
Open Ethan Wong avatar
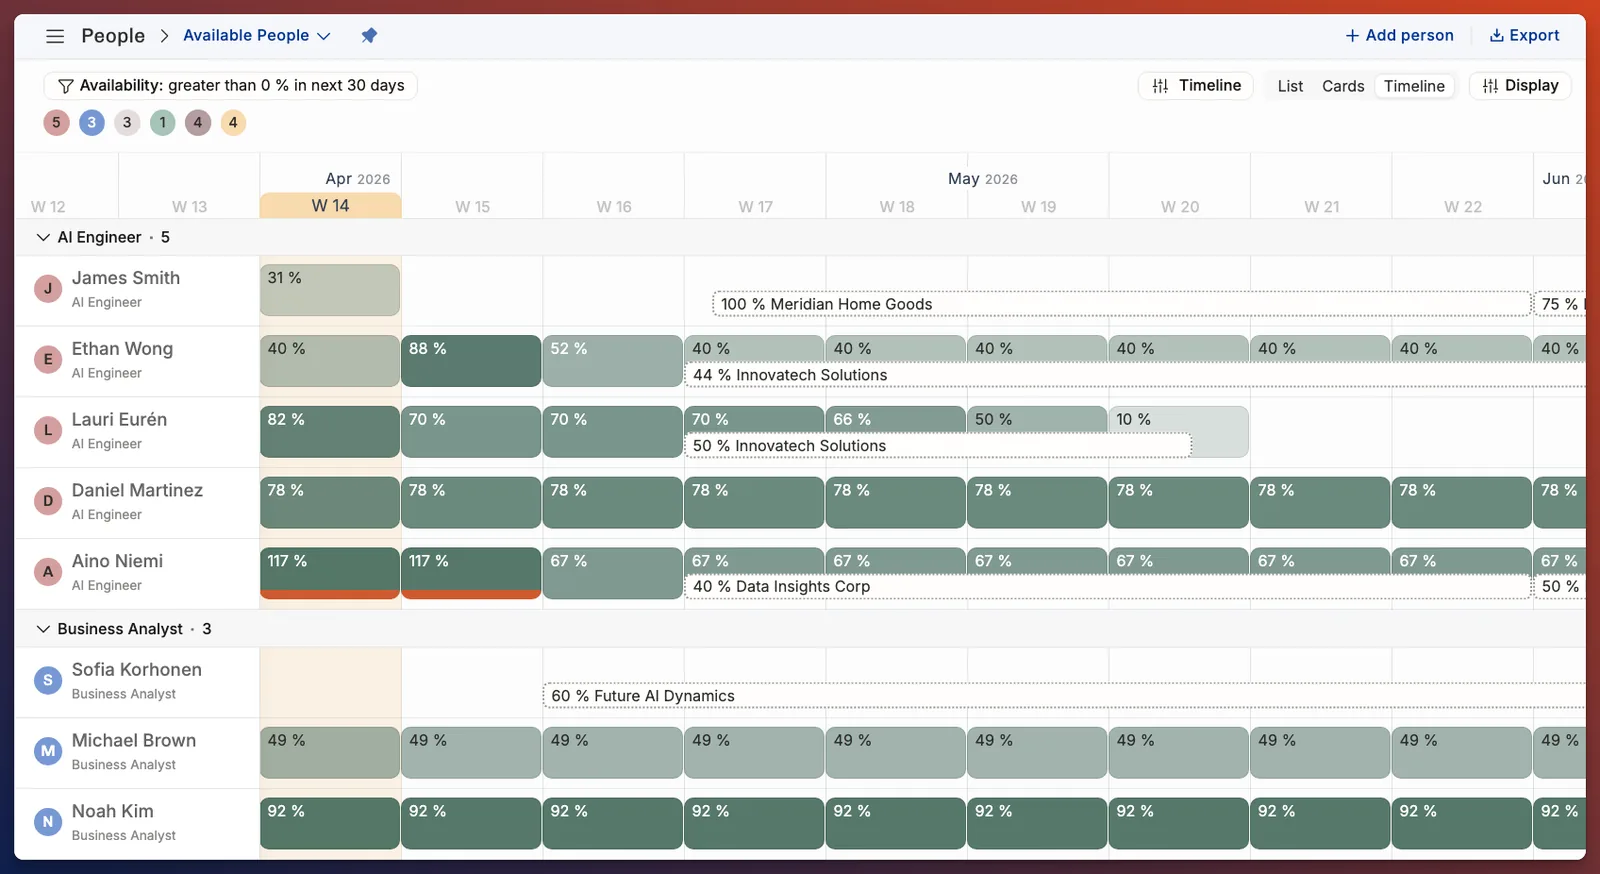(x=48, y=360)
